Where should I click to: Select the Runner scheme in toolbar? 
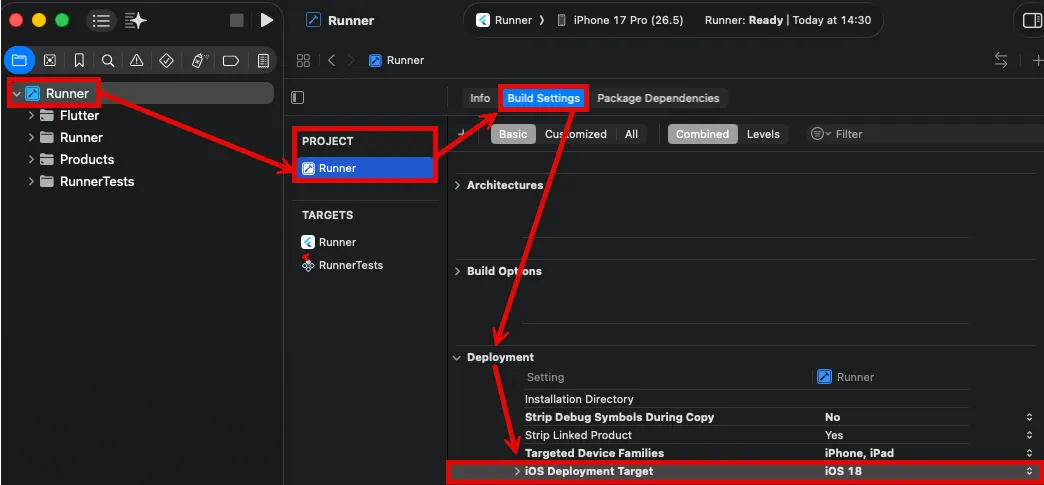point(504,20)
